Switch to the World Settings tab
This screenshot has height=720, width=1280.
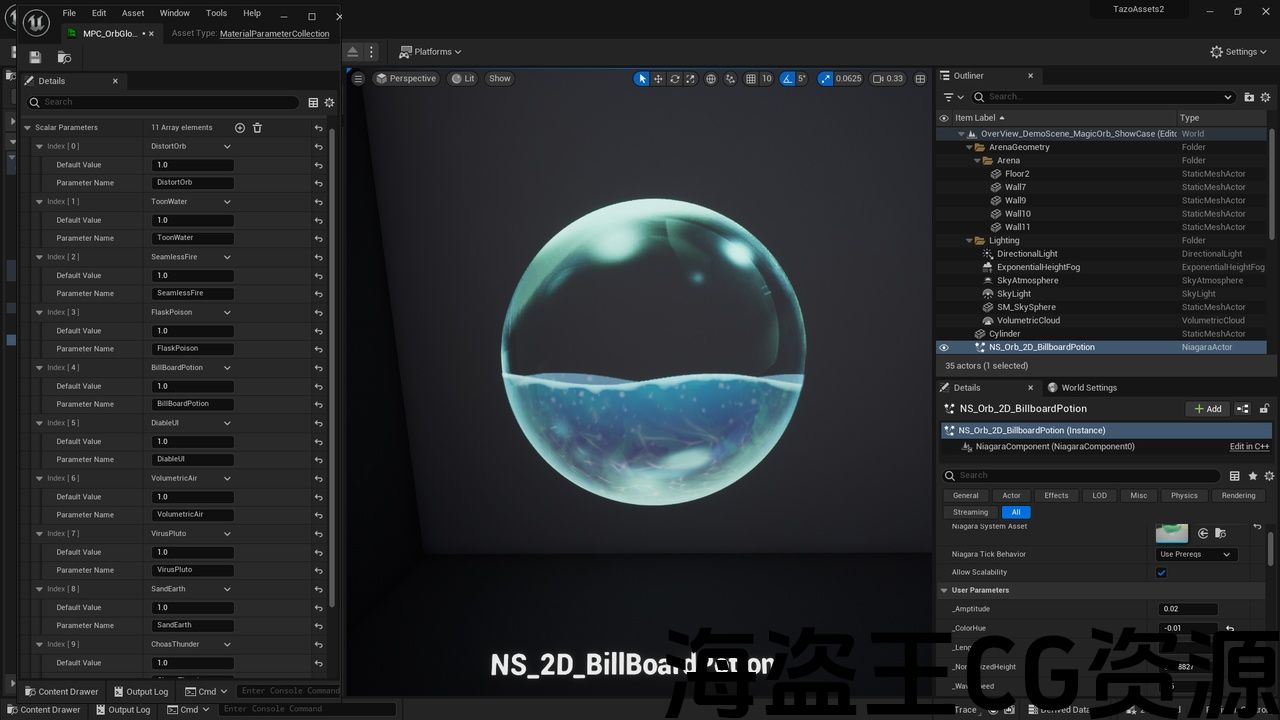(x=1088, y=388)
